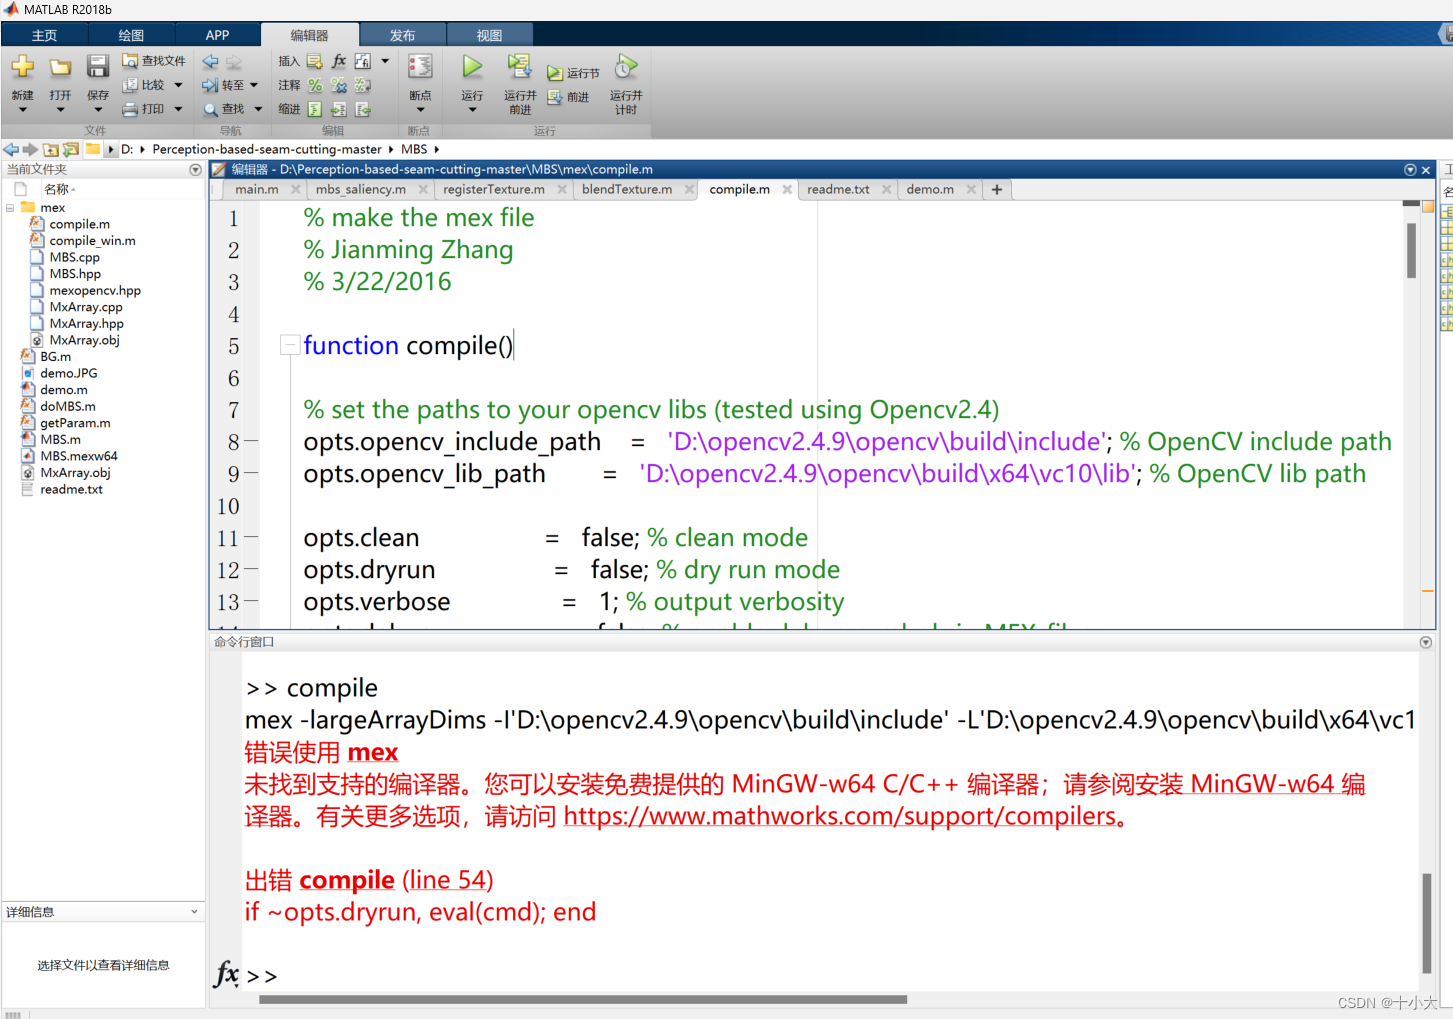Click the fx insert function icon

coord(339,61)
